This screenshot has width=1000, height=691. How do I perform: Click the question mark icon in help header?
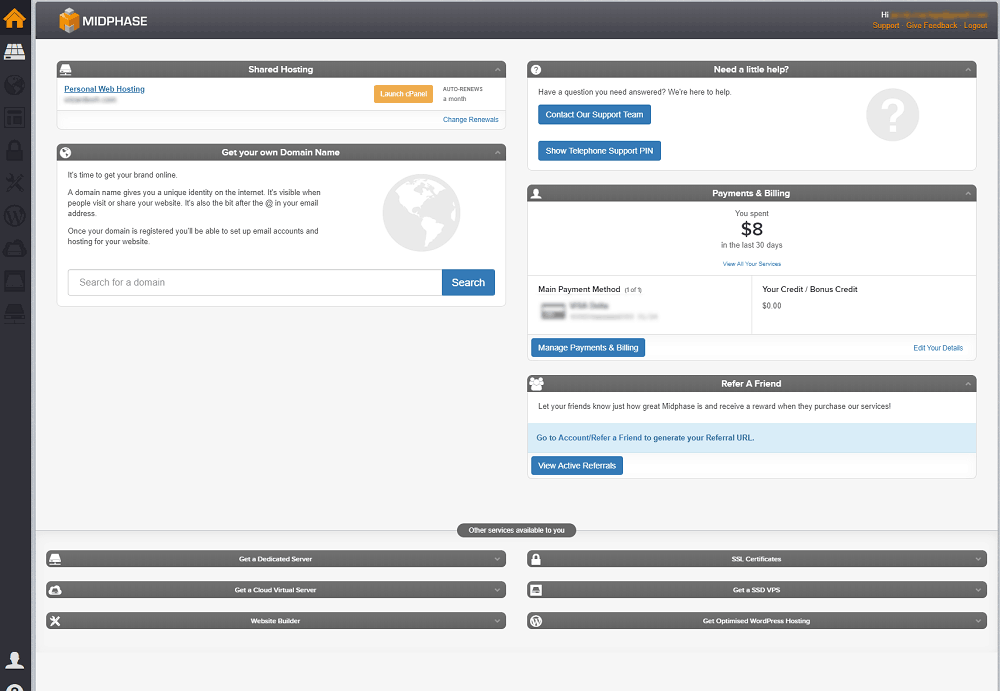[536, 70]
